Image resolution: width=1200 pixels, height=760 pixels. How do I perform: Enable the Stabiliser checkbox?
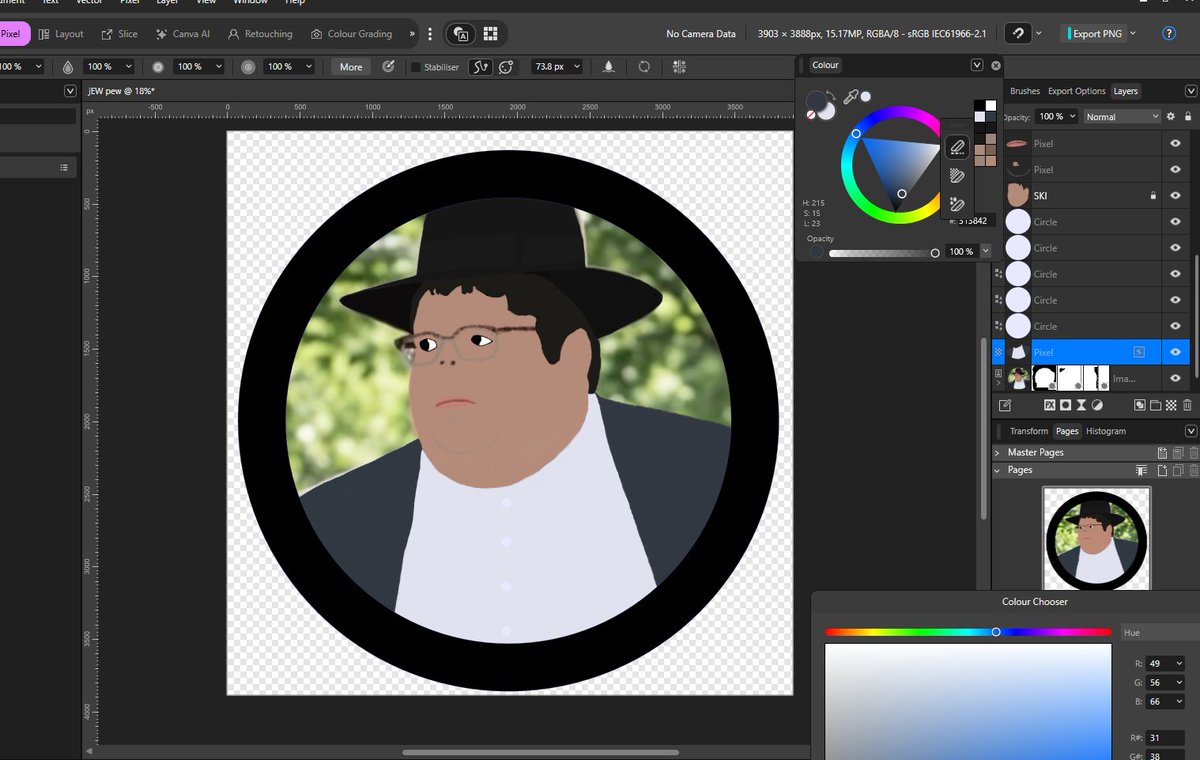(416, 67)
